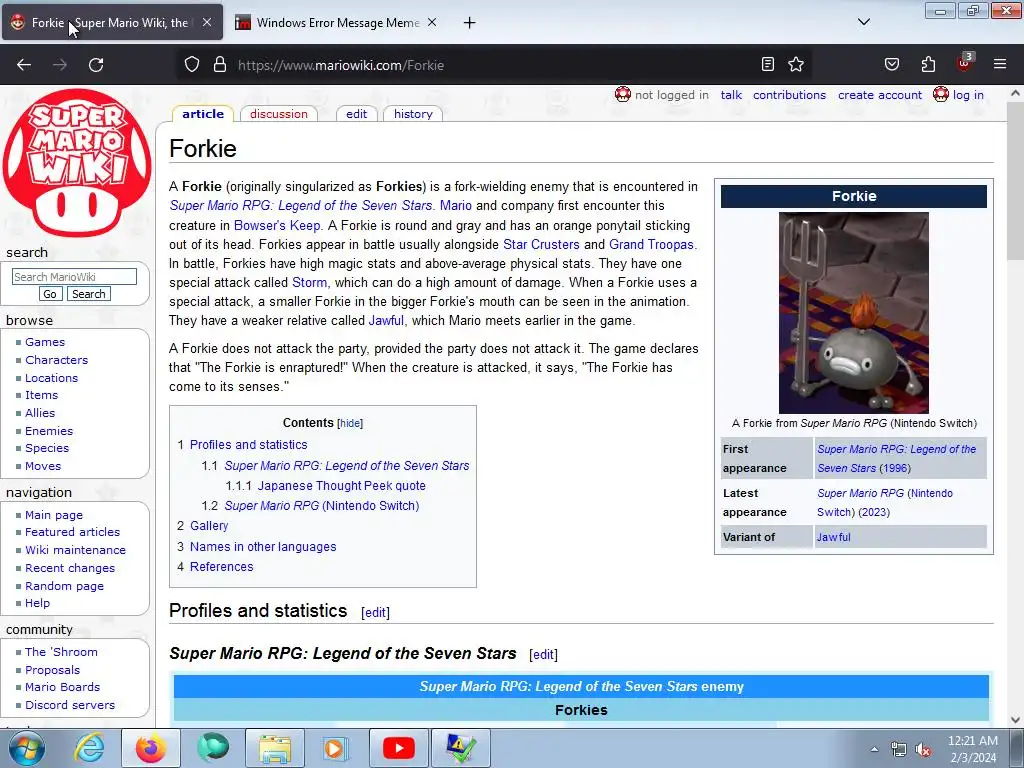Focus the Search MarioWiki input field

click(x=74, y=276)
